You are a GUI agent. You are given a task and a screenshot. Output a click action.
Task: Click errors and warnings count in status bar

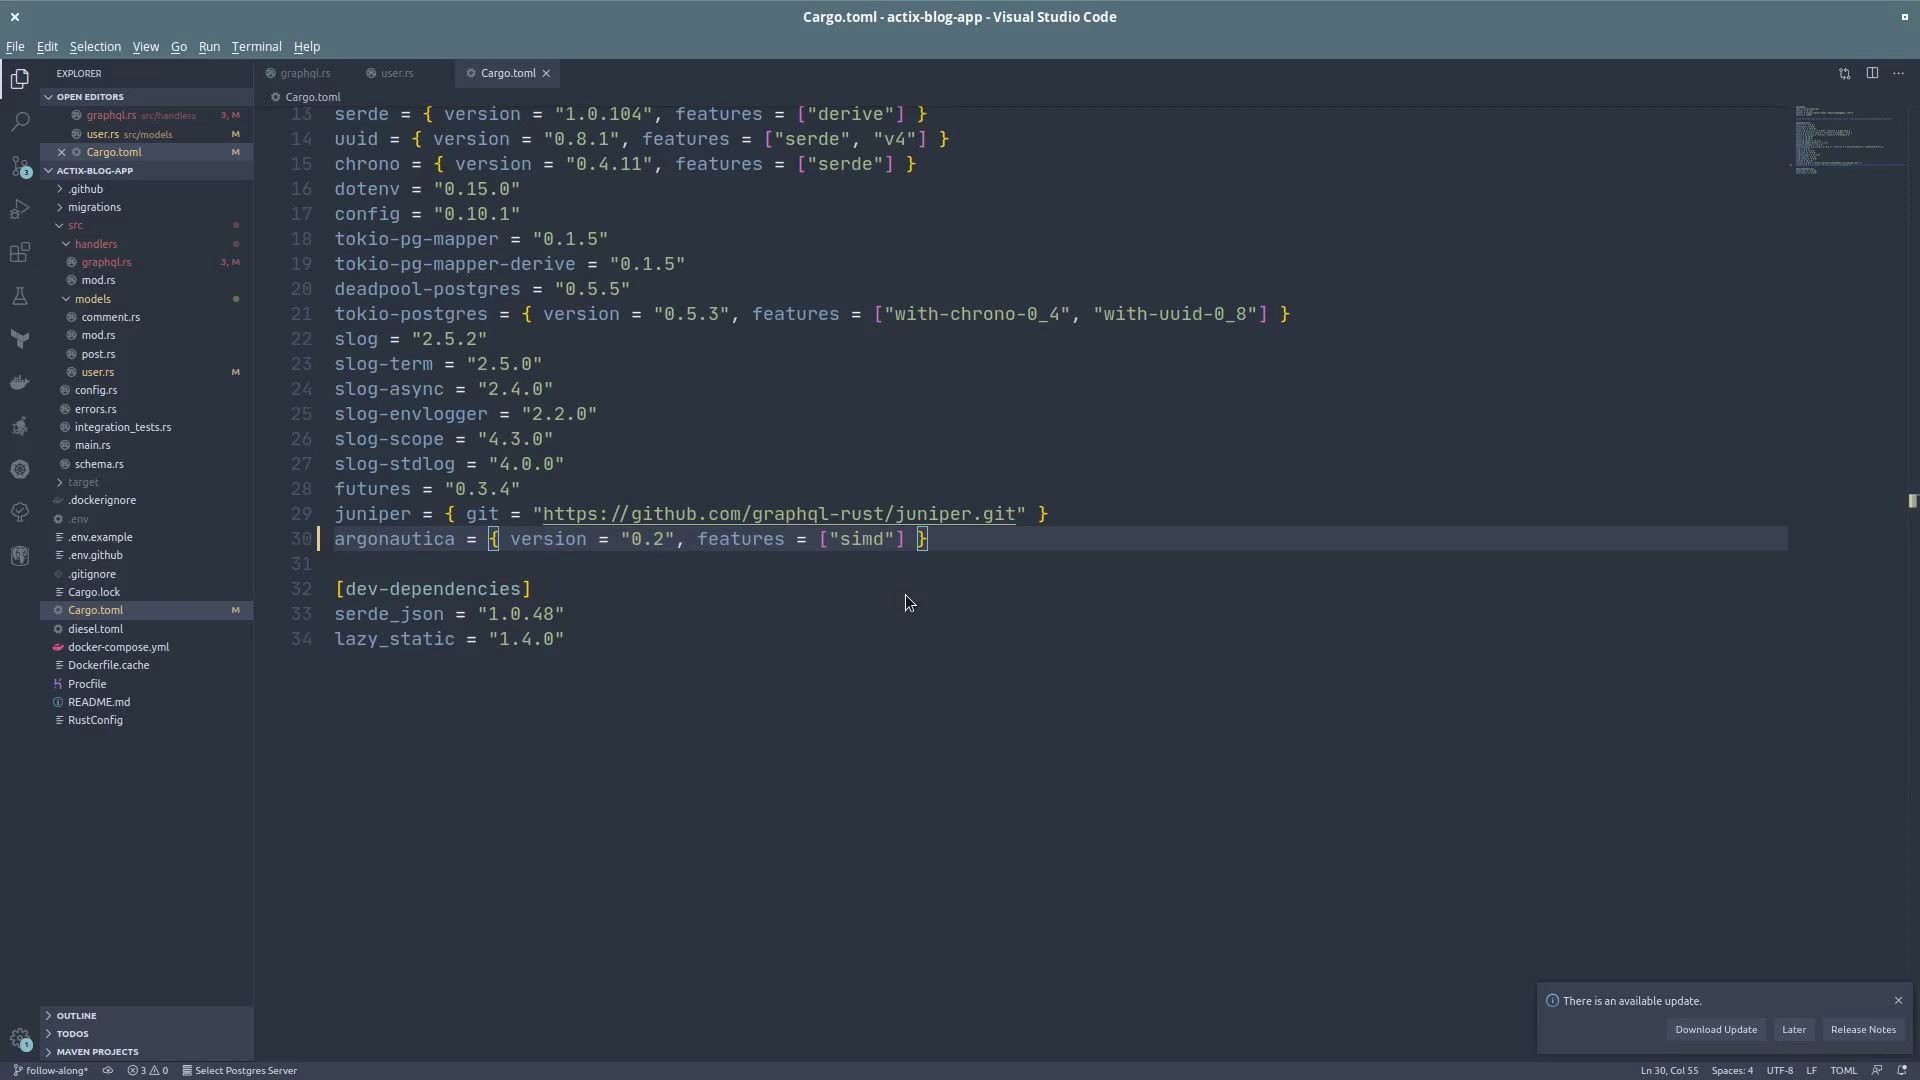(148, 1070)
